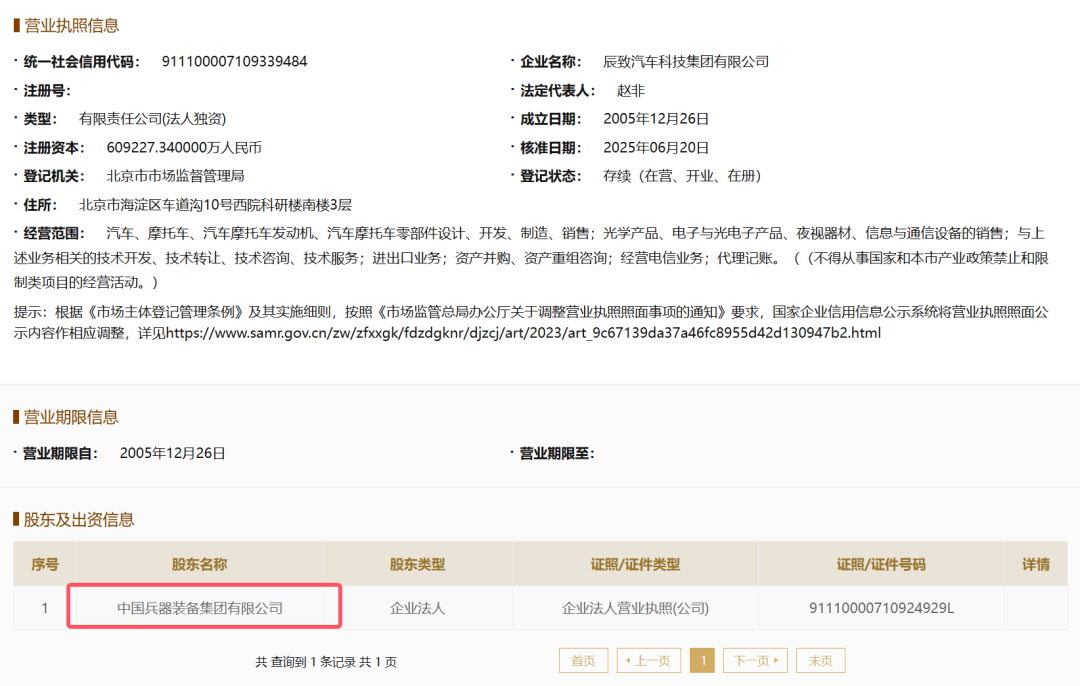Click the 营业期限至 label
Image resolution: width=1080 pixels, height=686 pixels.
557,453
